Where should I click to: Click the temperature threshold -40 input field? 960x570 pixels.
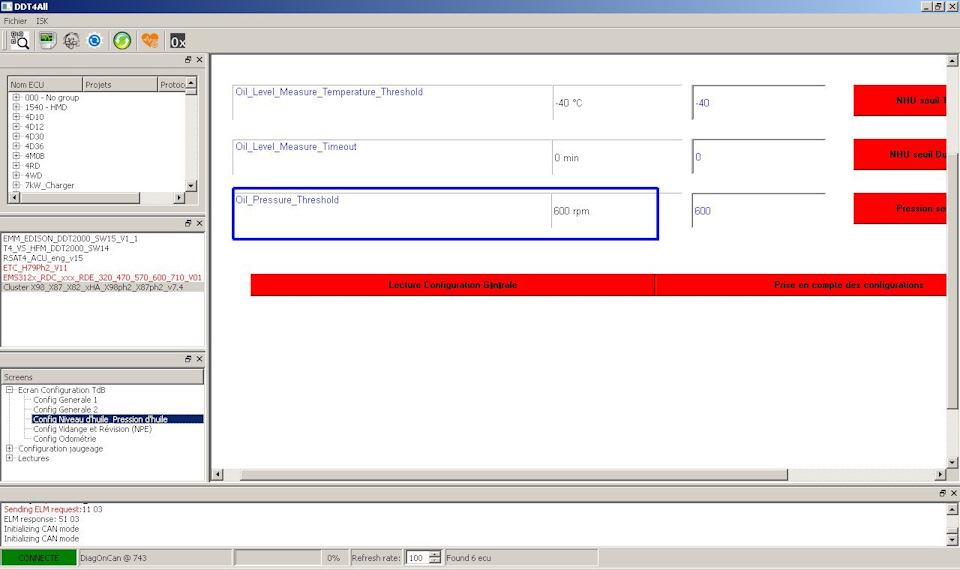(759, 102)
